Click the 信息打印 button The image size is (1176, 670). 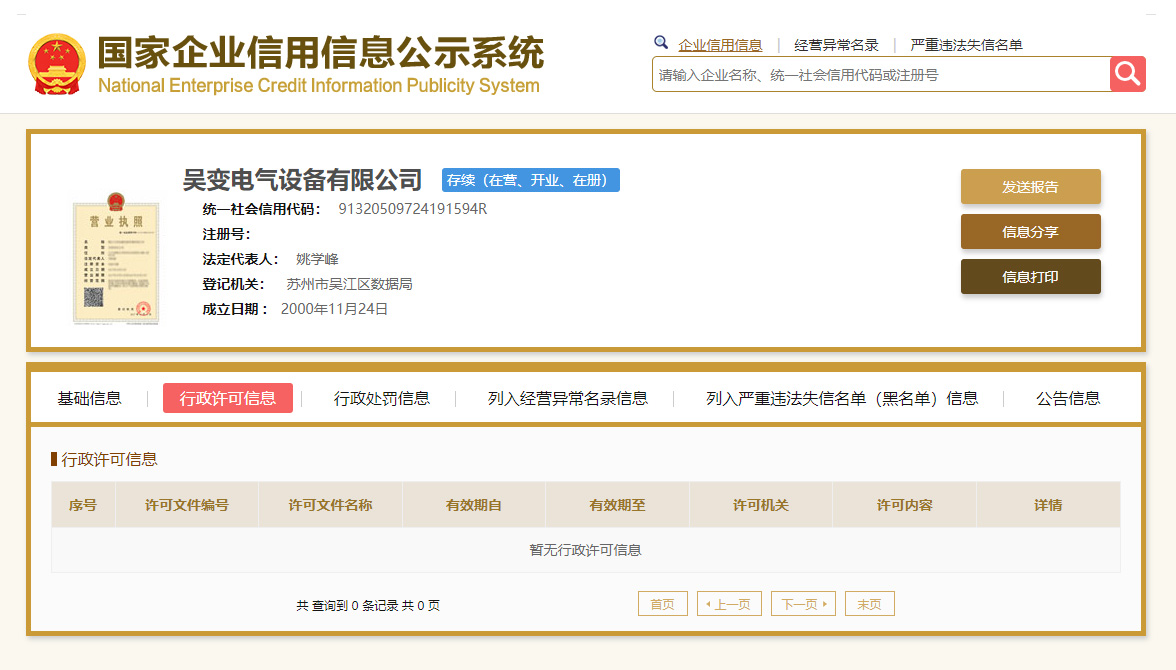click(x=1030, y=277)
